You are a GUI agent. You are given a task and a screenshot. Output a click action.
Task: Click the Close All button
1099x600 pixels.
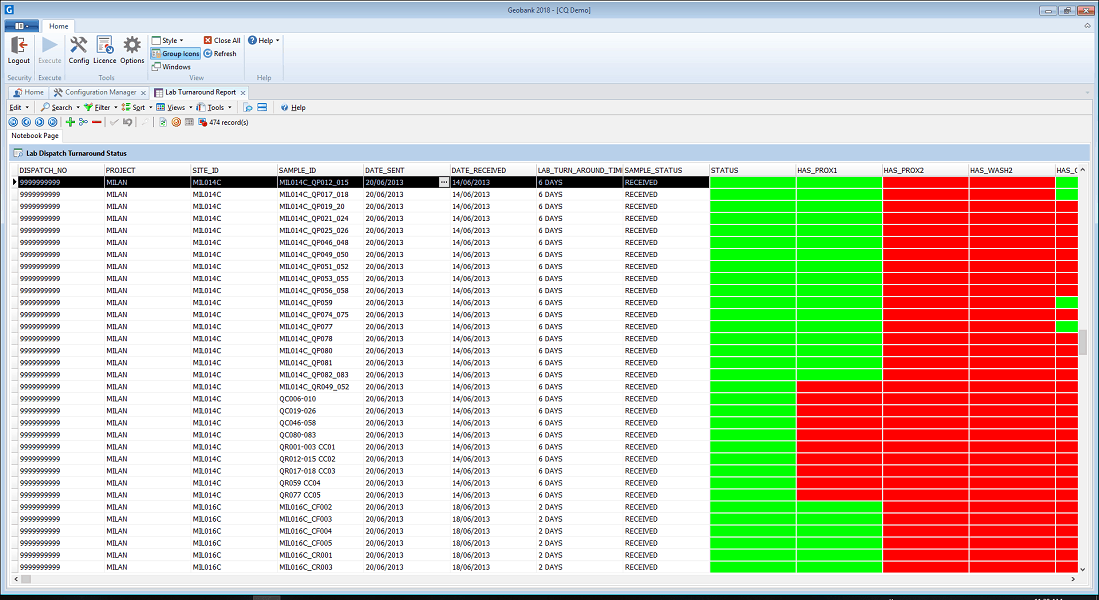click(x=221, y=41)
